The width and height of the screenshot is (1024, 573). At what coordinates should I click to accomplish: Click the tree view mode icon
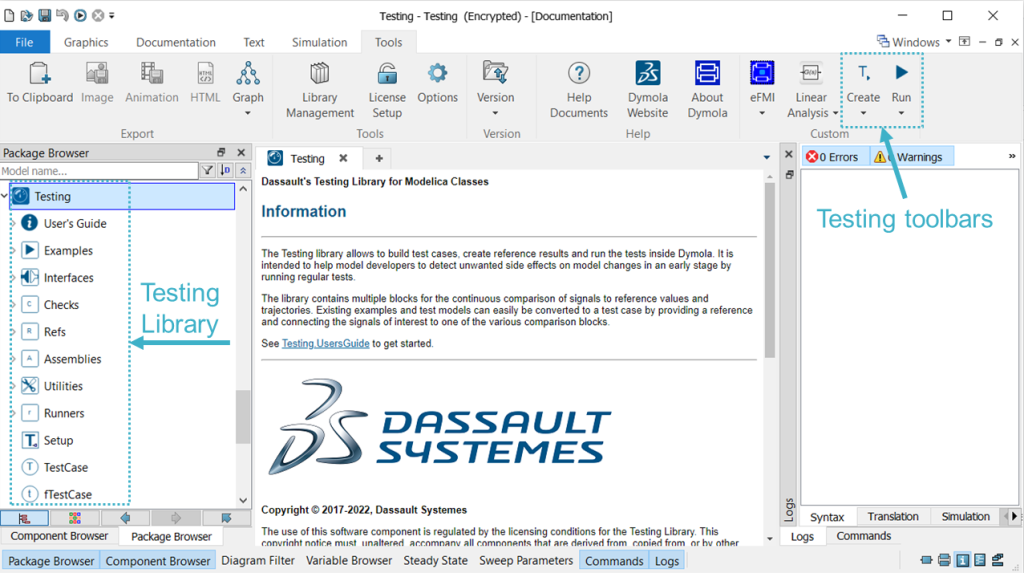pyautogui.click(x=24, y=518)
